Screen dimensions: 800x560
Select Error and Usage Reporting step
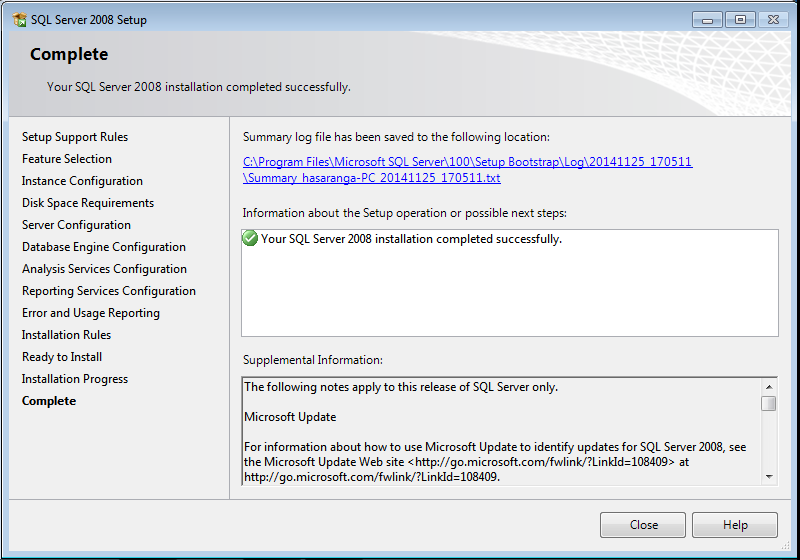[x=91, y=312]
